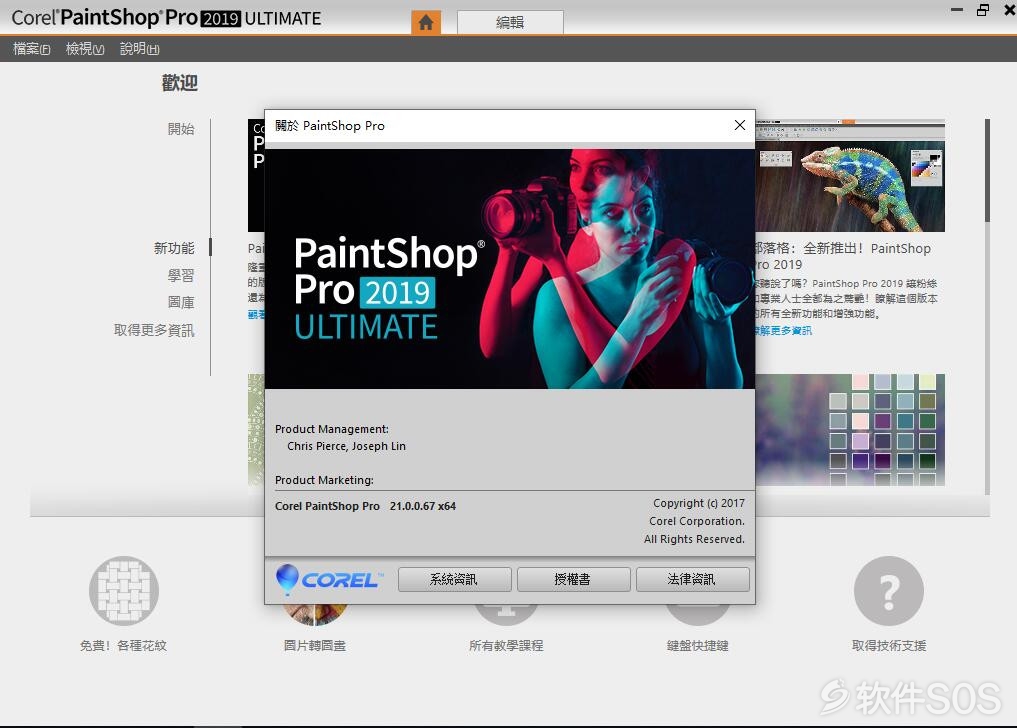Viewport: 1017px width, 728px height.
Task: Select 新功能 in the welcome sidebar
Action: tap(174, 248)
